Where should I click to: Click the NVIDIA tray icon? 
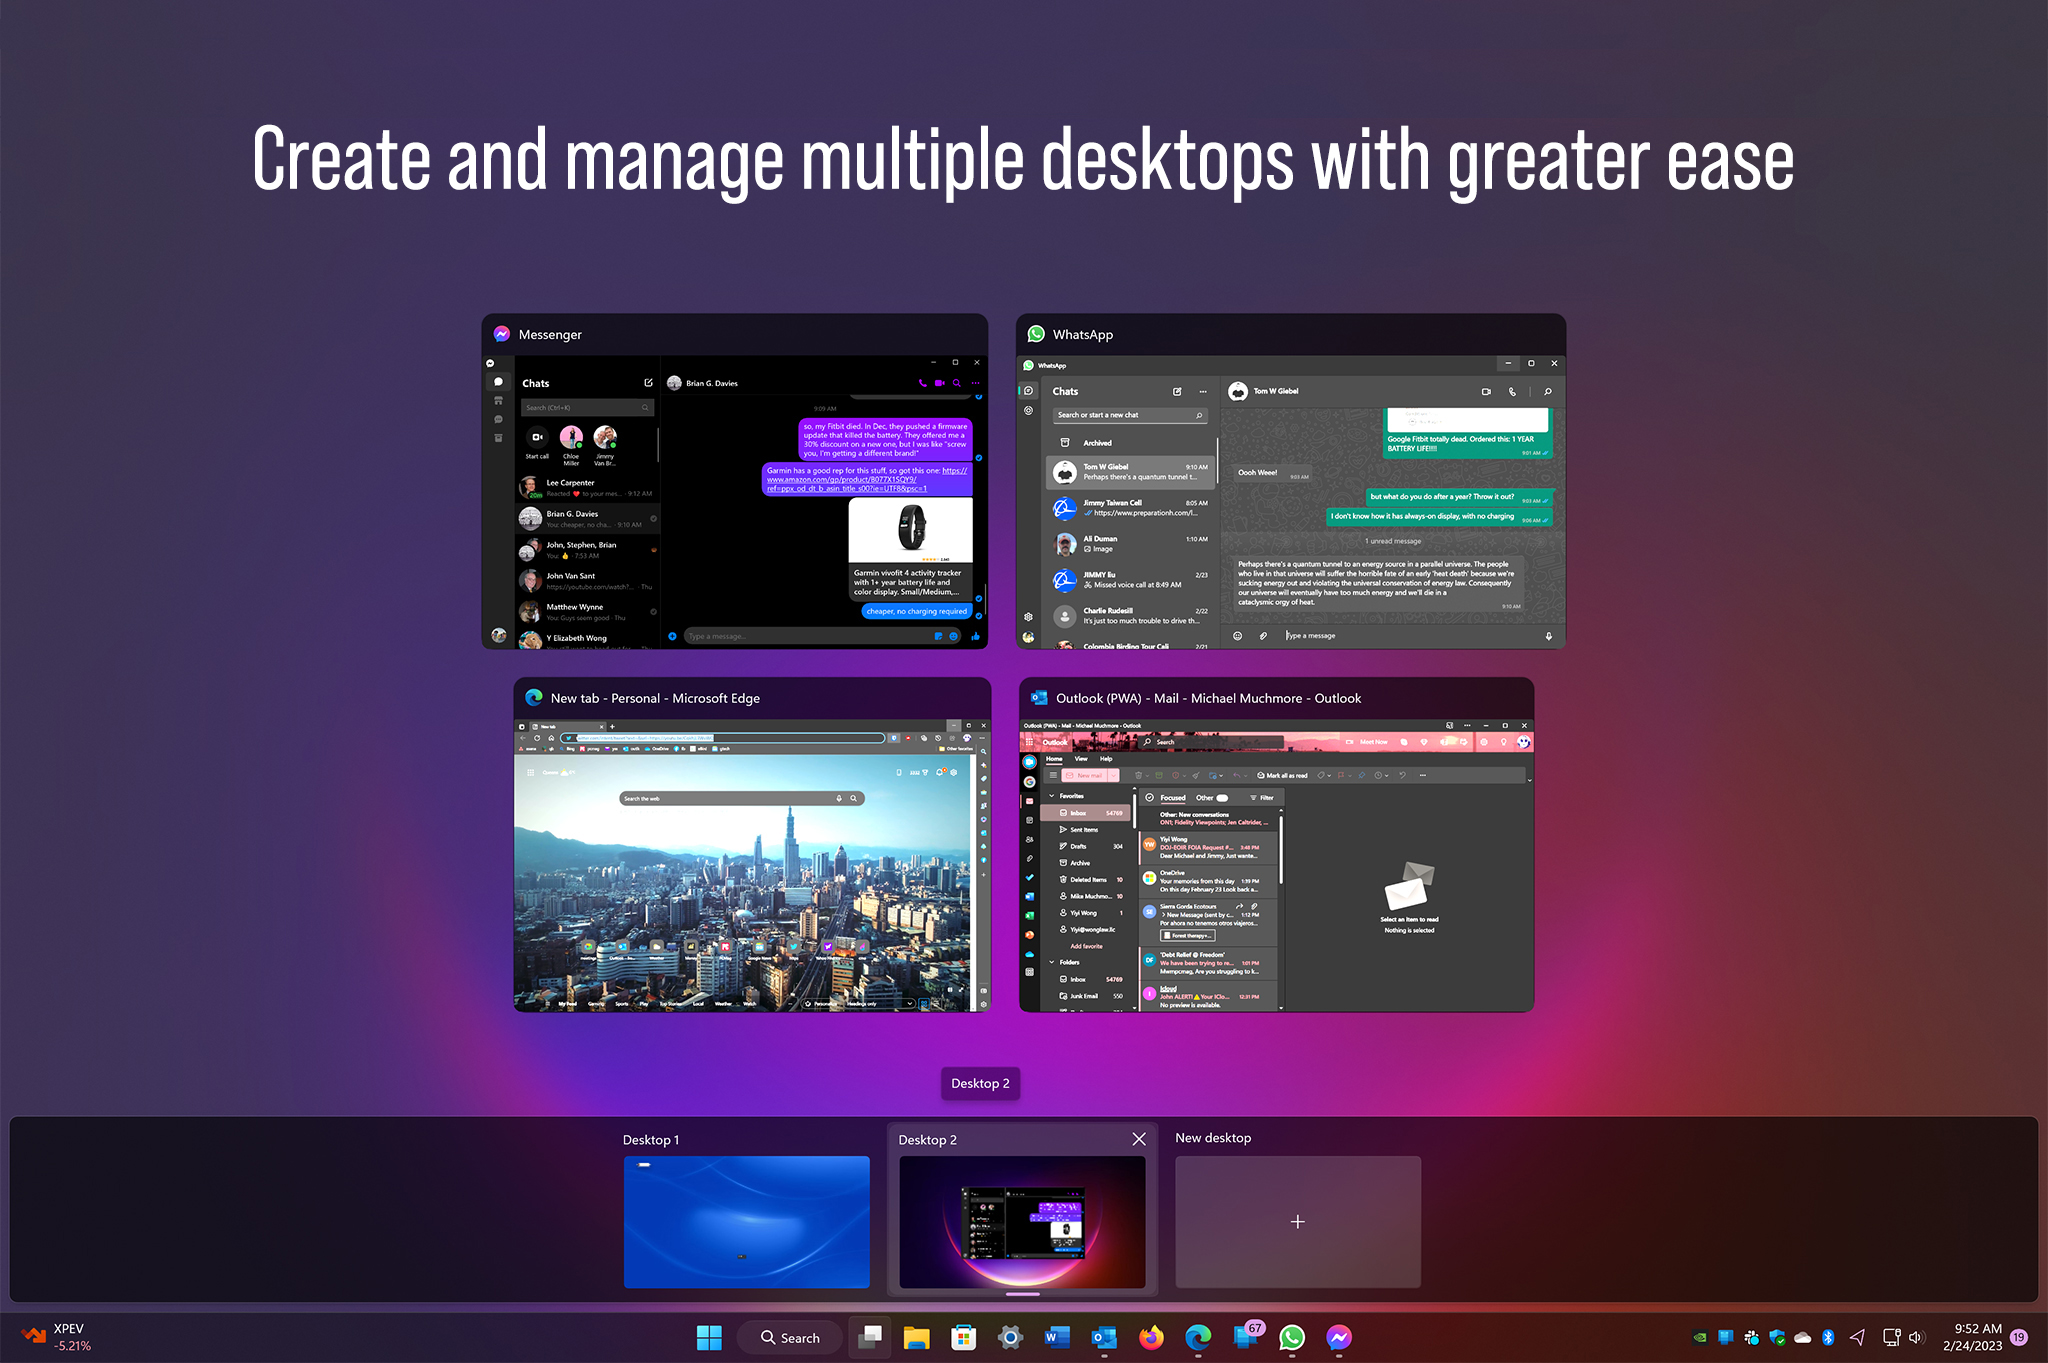[1700, 1337]
